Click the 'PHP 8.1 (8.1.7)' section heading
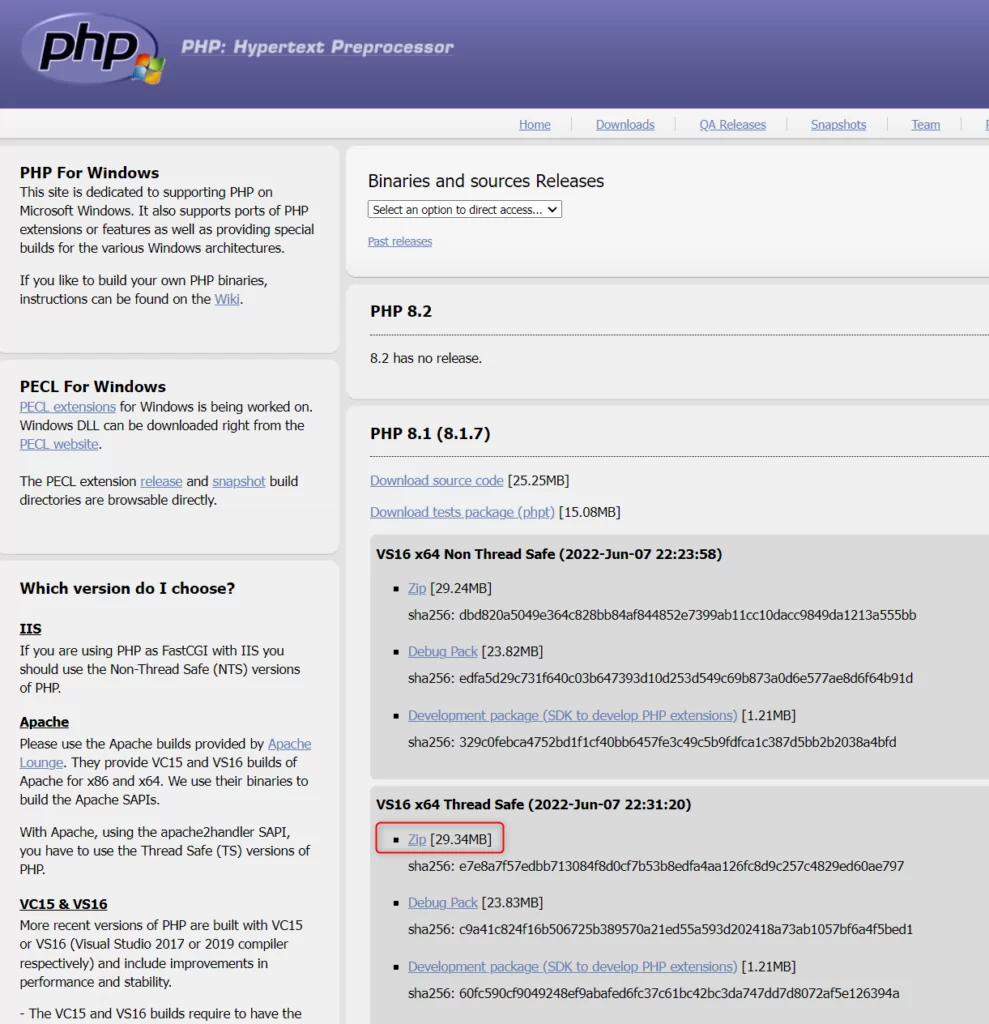This screenshot has width=989, height=1024. coord(430,434)
